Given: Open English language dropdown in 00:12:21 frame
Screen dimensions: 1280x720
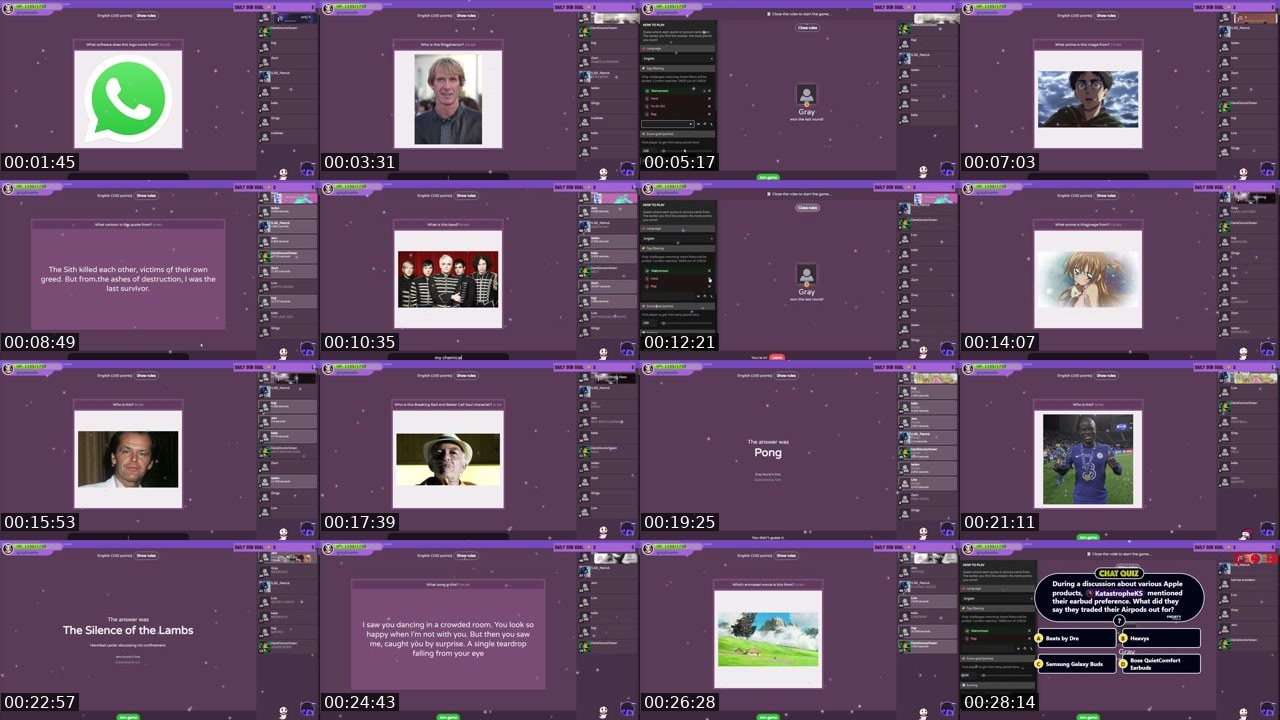Looking at the screenshot, I should click(678, 239).
